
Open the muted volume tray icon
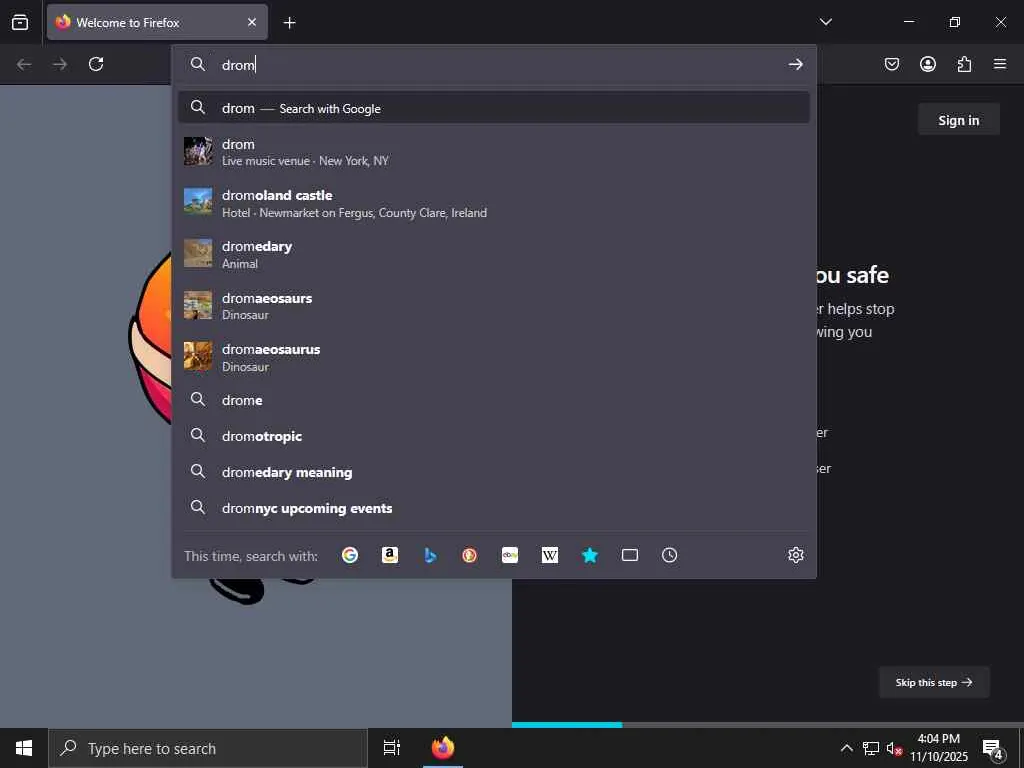click(x=894, y=749)
